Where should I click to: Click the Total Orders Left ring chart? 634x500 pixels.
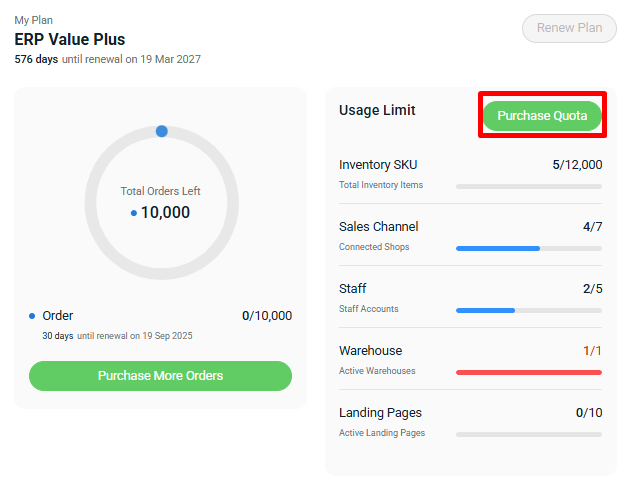coord(162,202)
